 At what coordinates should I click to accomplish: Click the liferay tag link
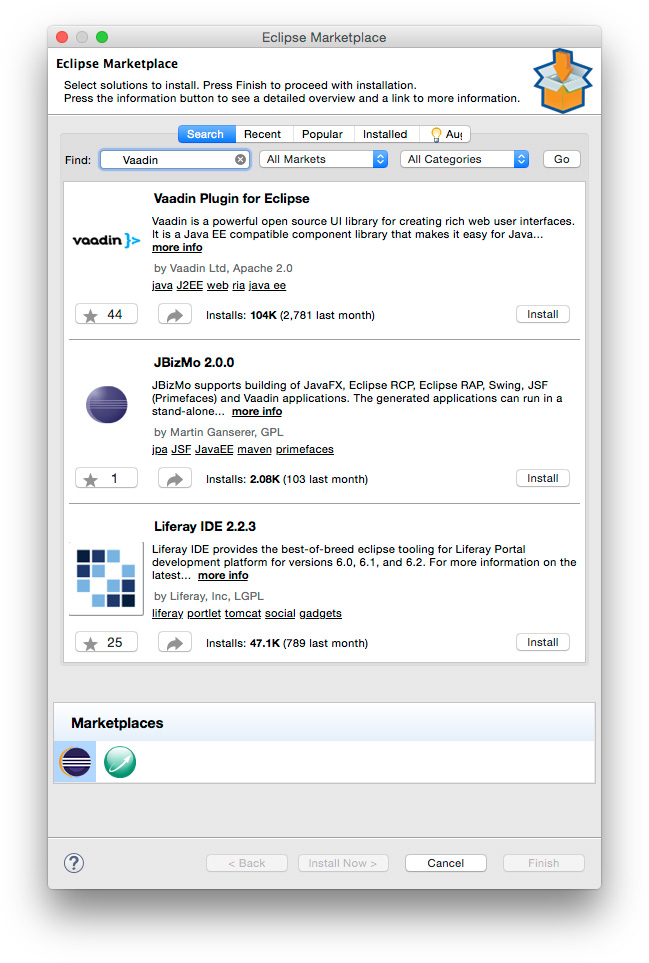click(x=168, y=614)
